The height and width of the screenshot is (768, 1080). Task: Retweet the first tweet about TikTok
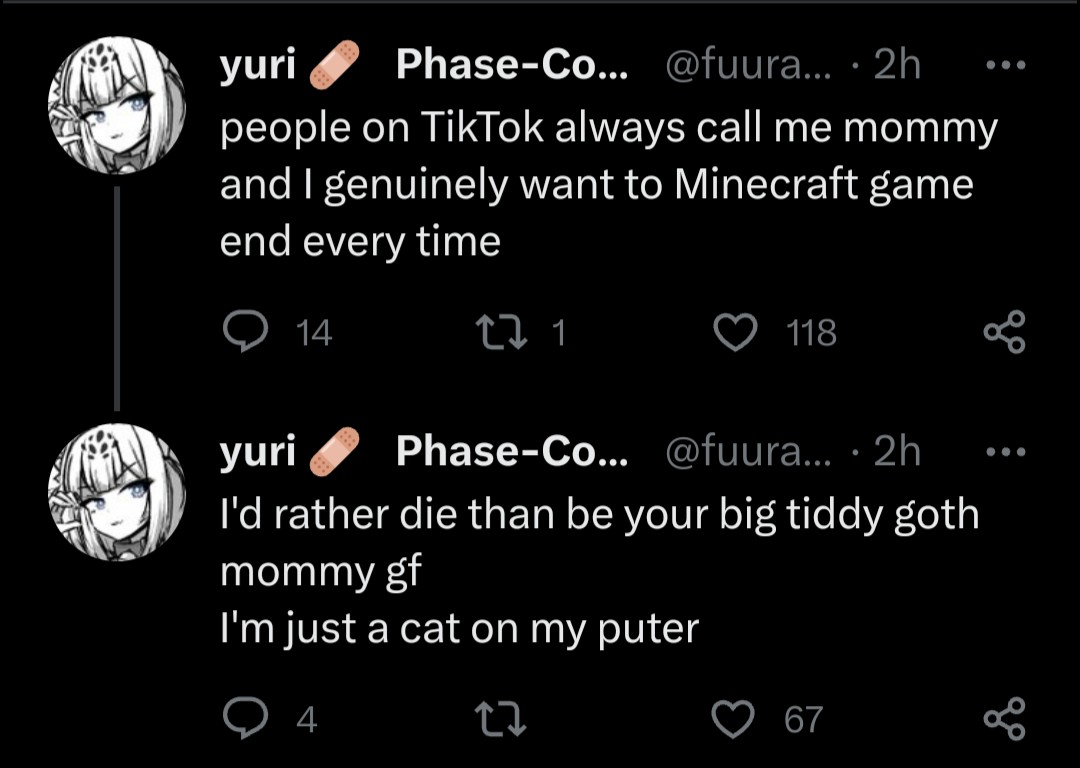502,332
